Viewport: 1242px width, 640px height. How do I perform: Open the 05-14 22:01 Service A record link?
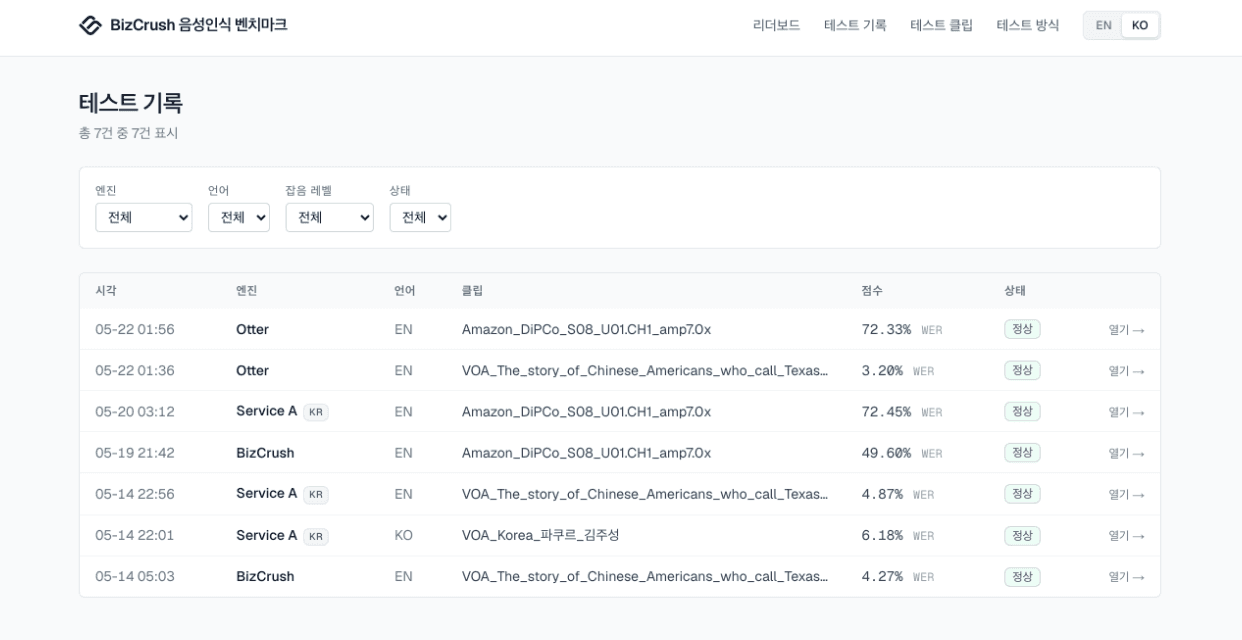click(1126, 536)
